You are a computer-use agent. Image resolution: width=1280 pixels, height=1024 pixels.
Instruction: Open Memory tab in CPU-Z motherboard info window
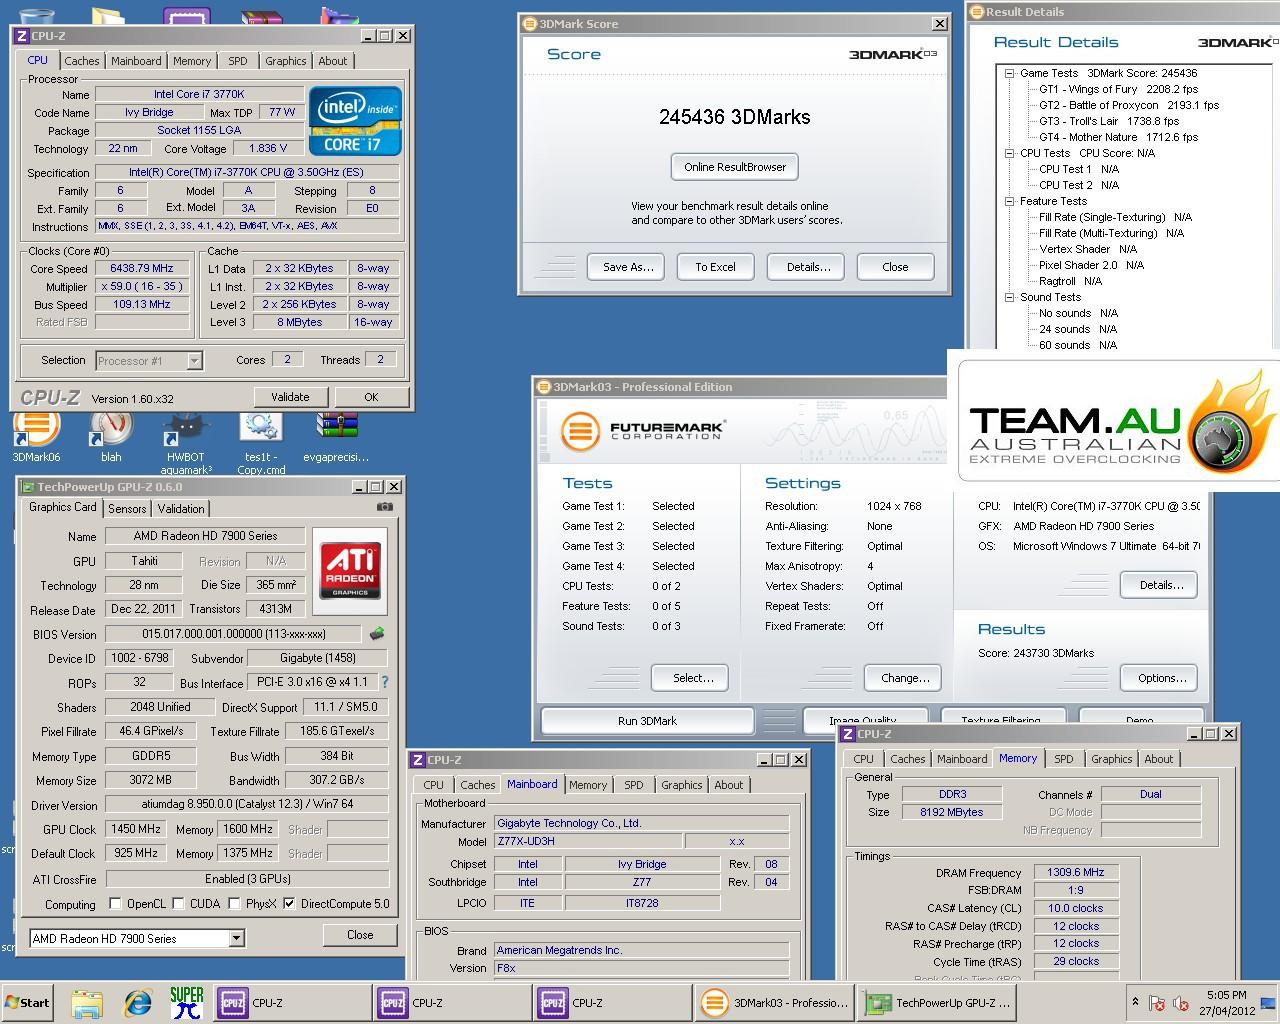click(x=588, y=785)
